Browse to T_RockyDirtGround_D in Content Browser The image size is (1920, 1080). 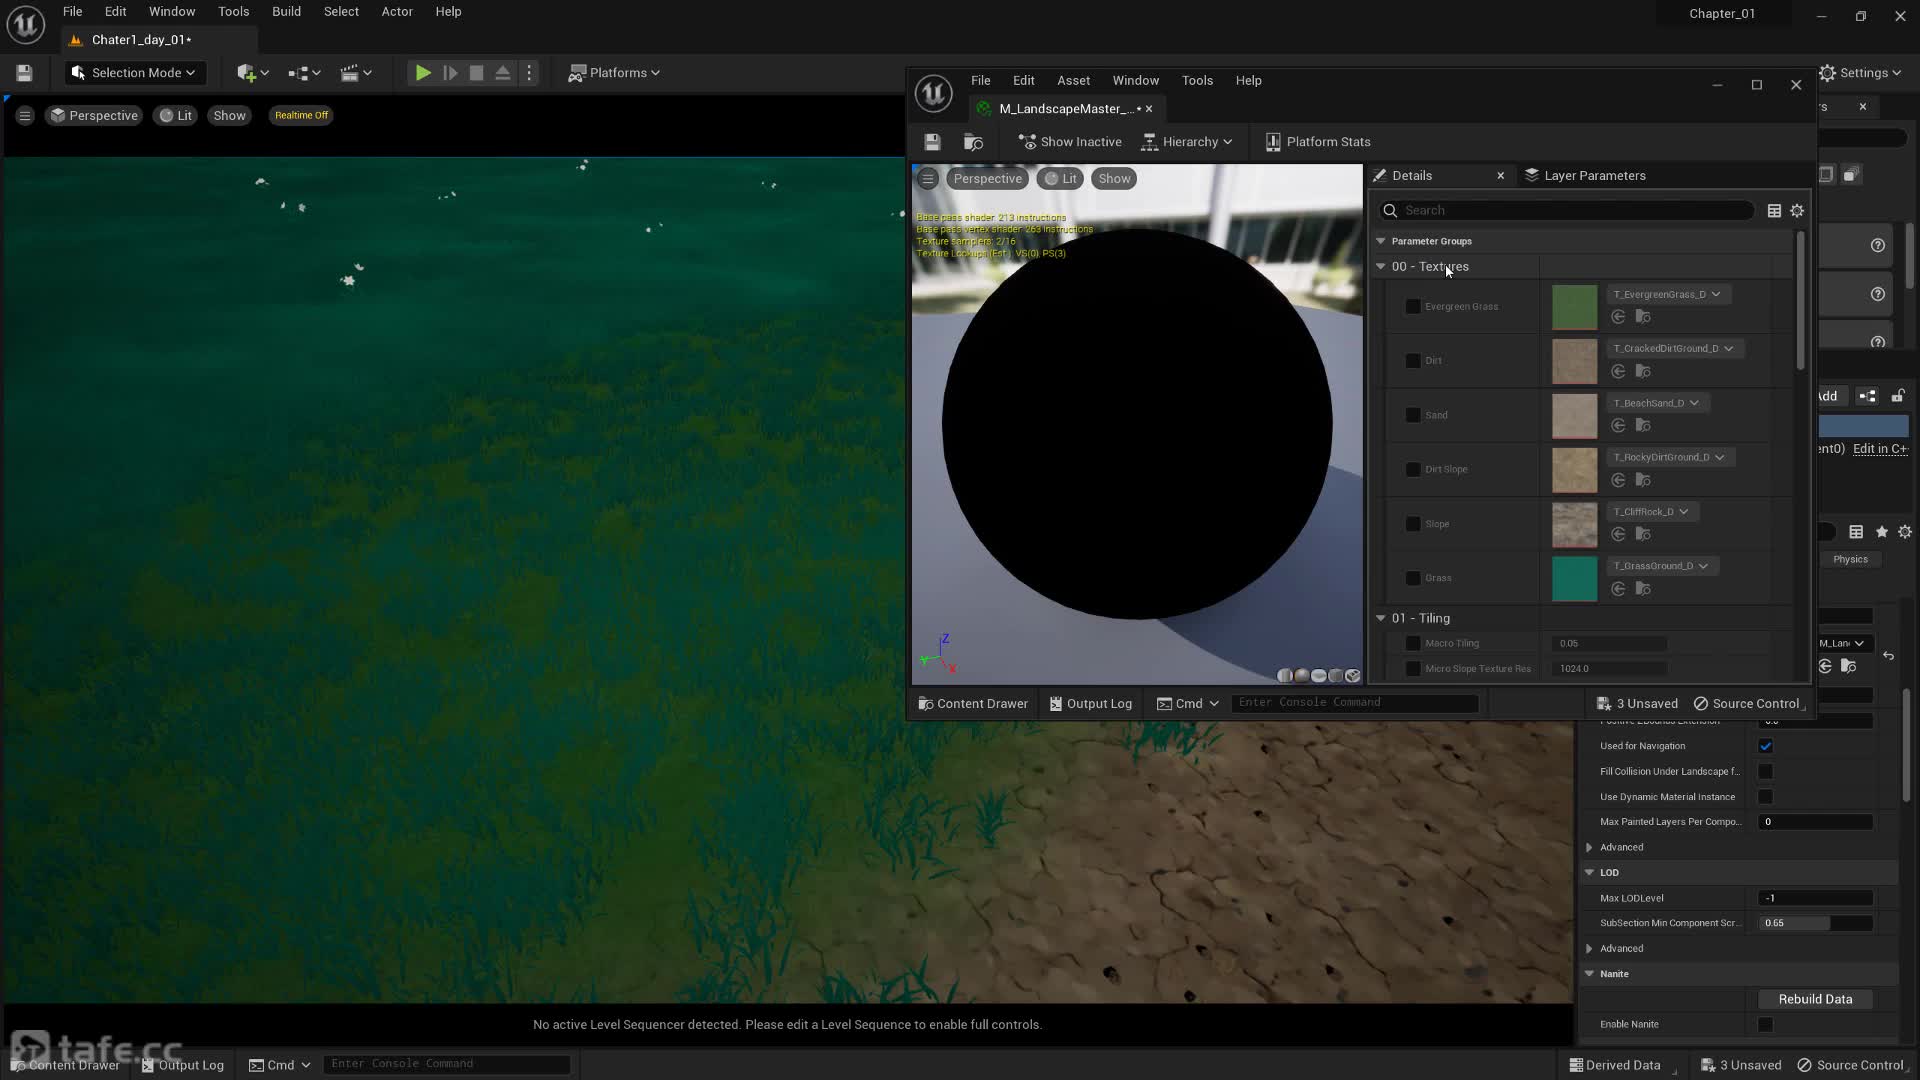tap(1643, 481)
